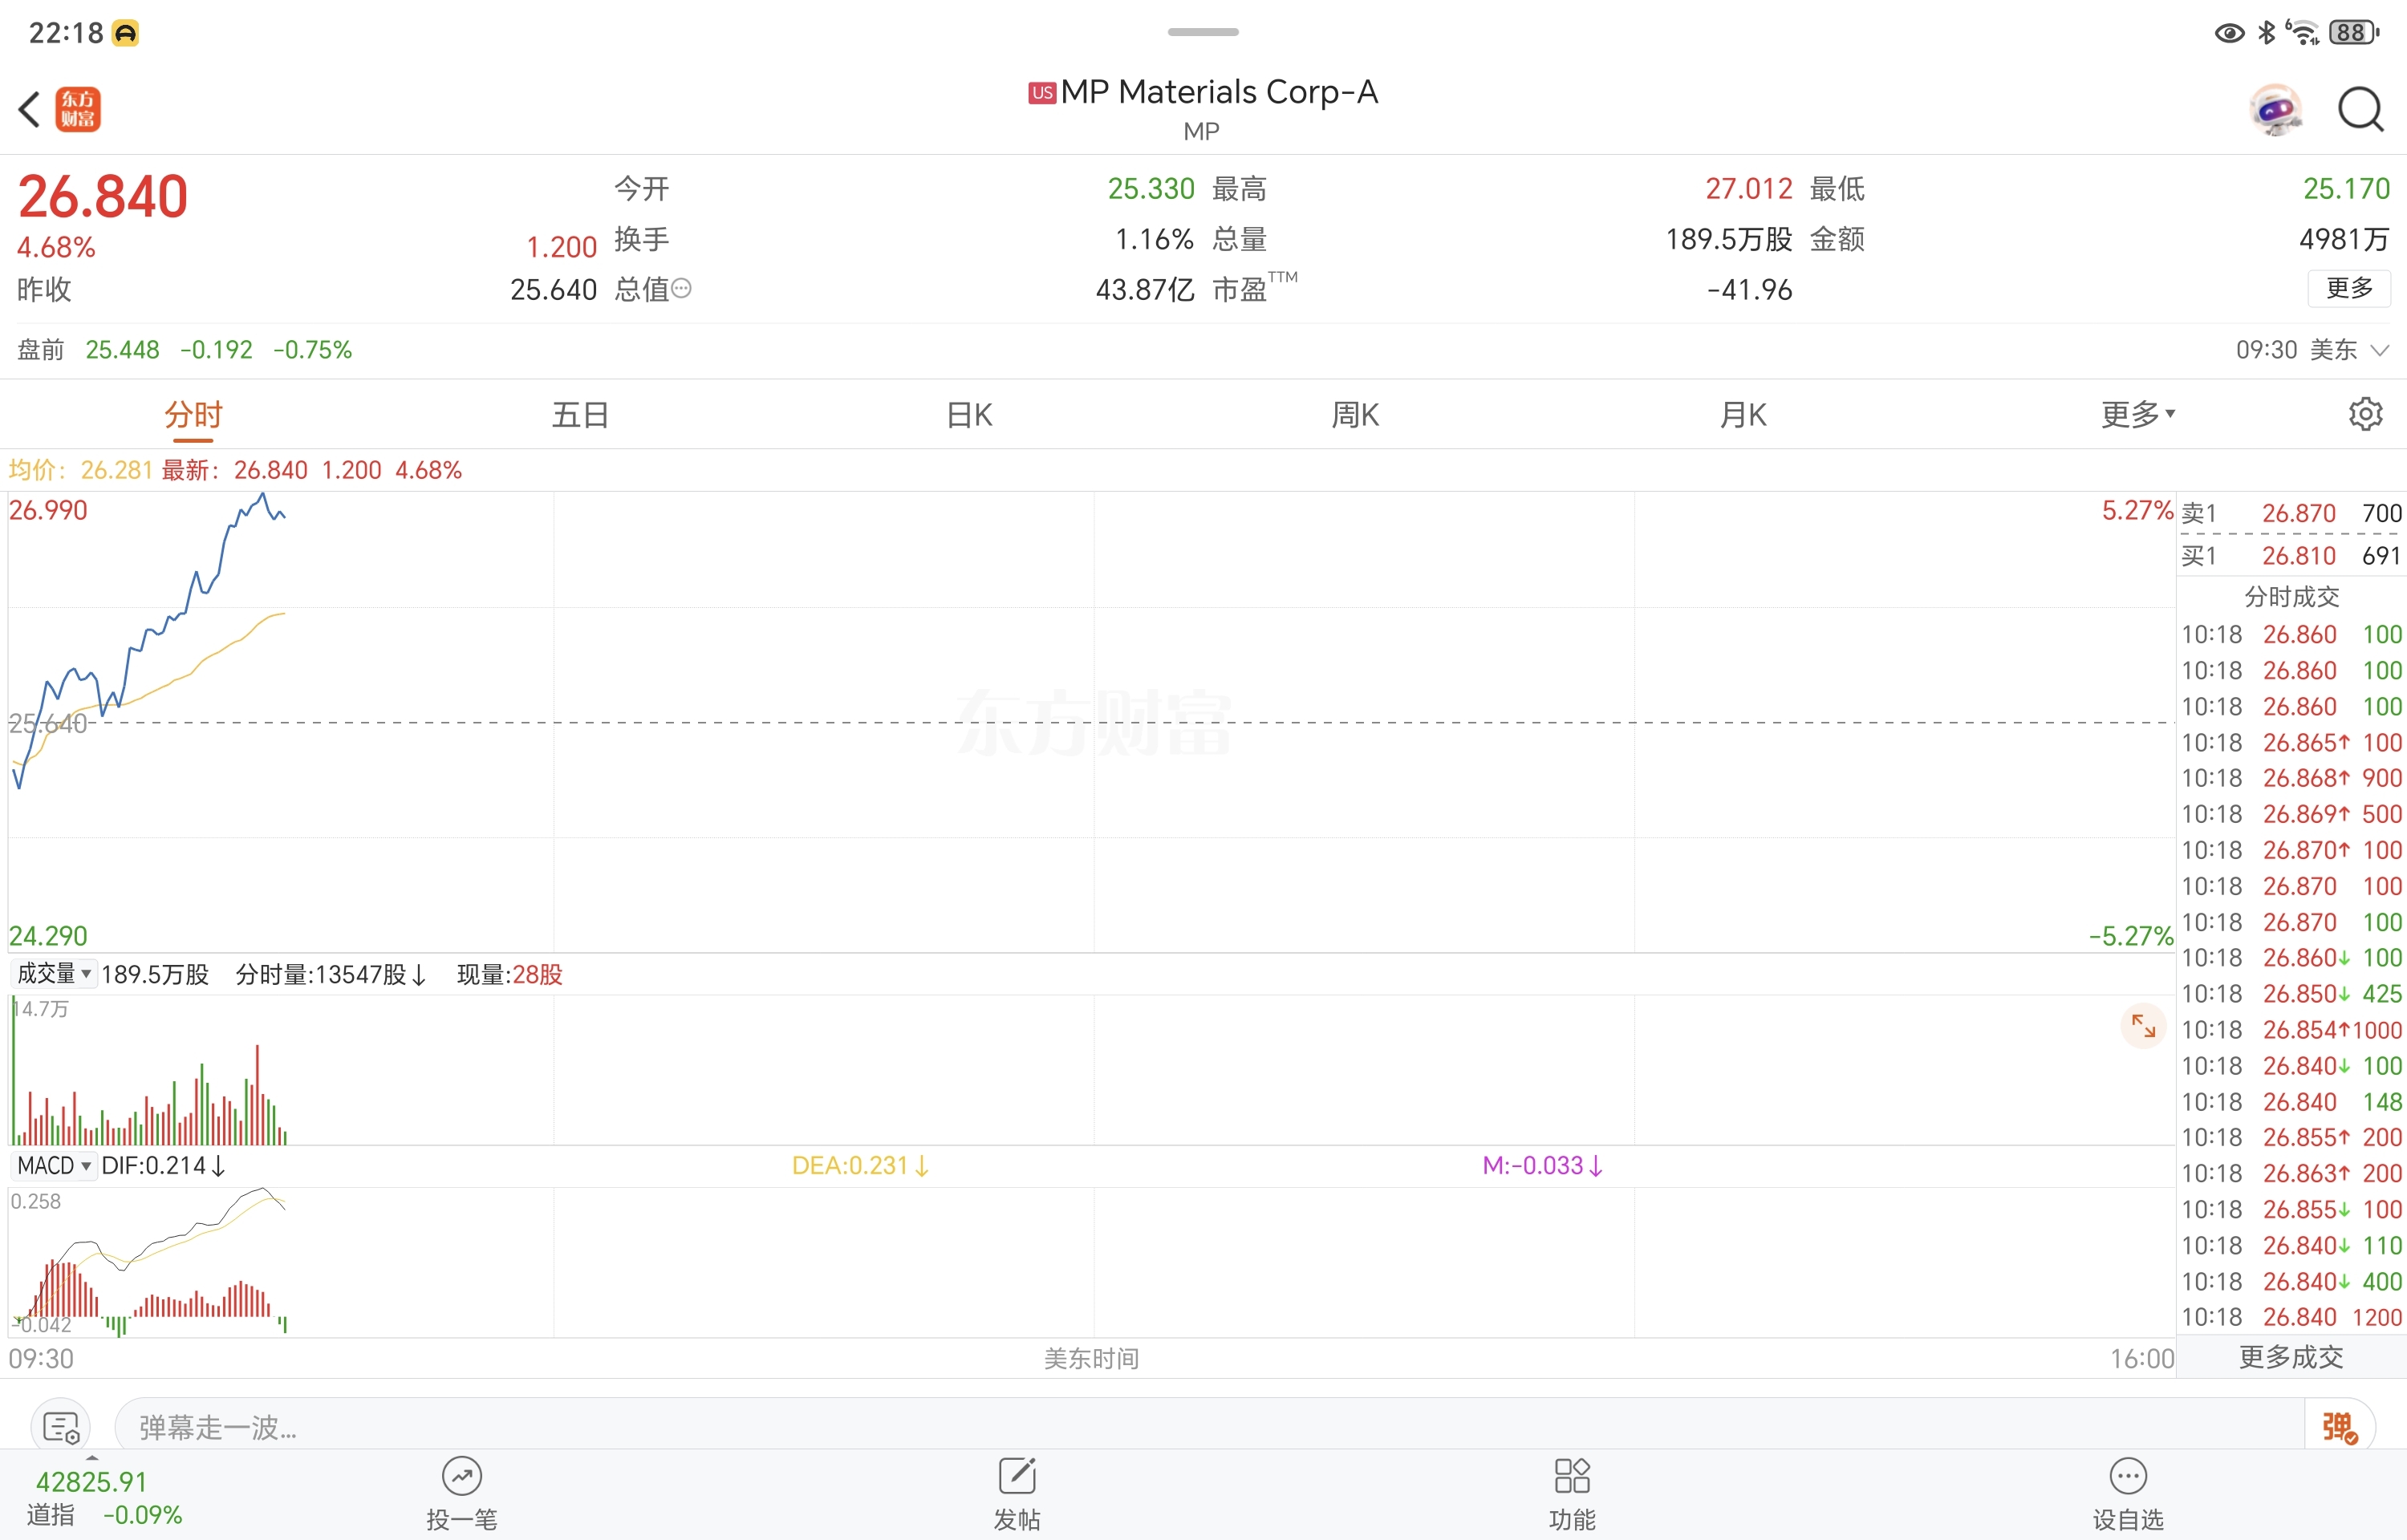The height and width of the screenshot is (1540, 2407).
Task: Tap the 25.640 previous close line label
Action: click(x=47, y=723)
